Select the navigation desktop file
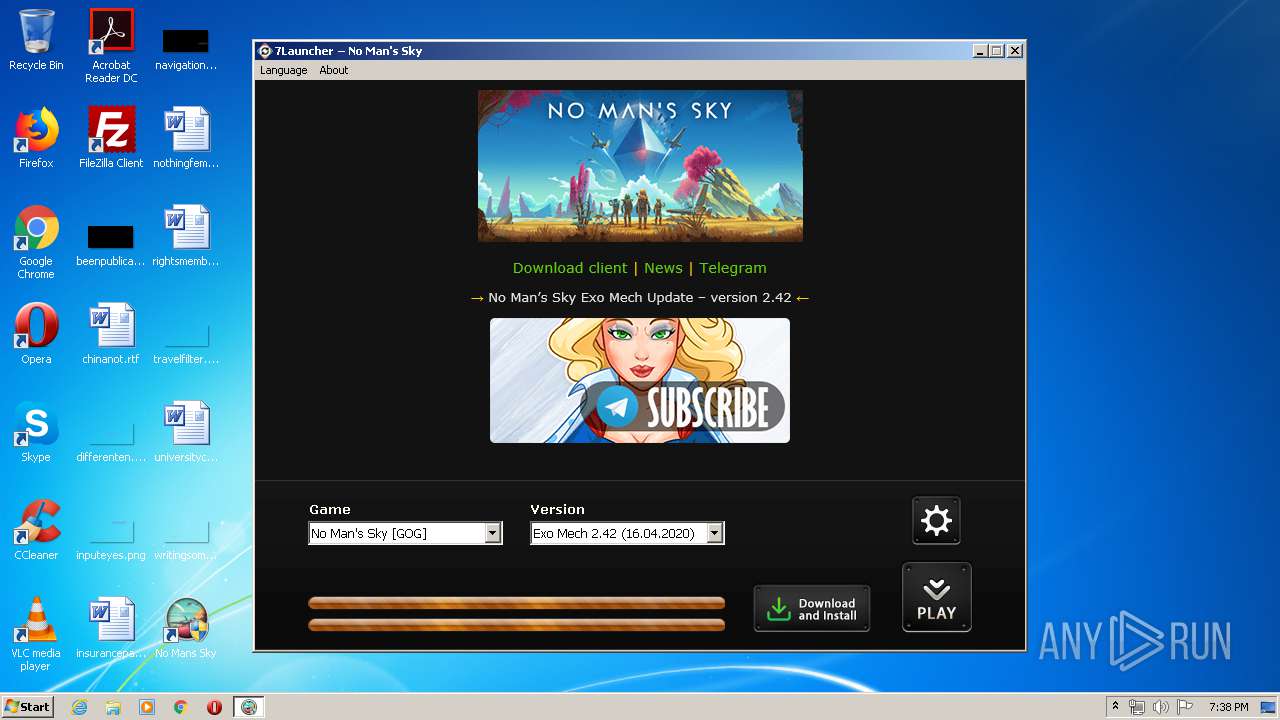This screenshot has width=1280, height=720. pos(186,48)
